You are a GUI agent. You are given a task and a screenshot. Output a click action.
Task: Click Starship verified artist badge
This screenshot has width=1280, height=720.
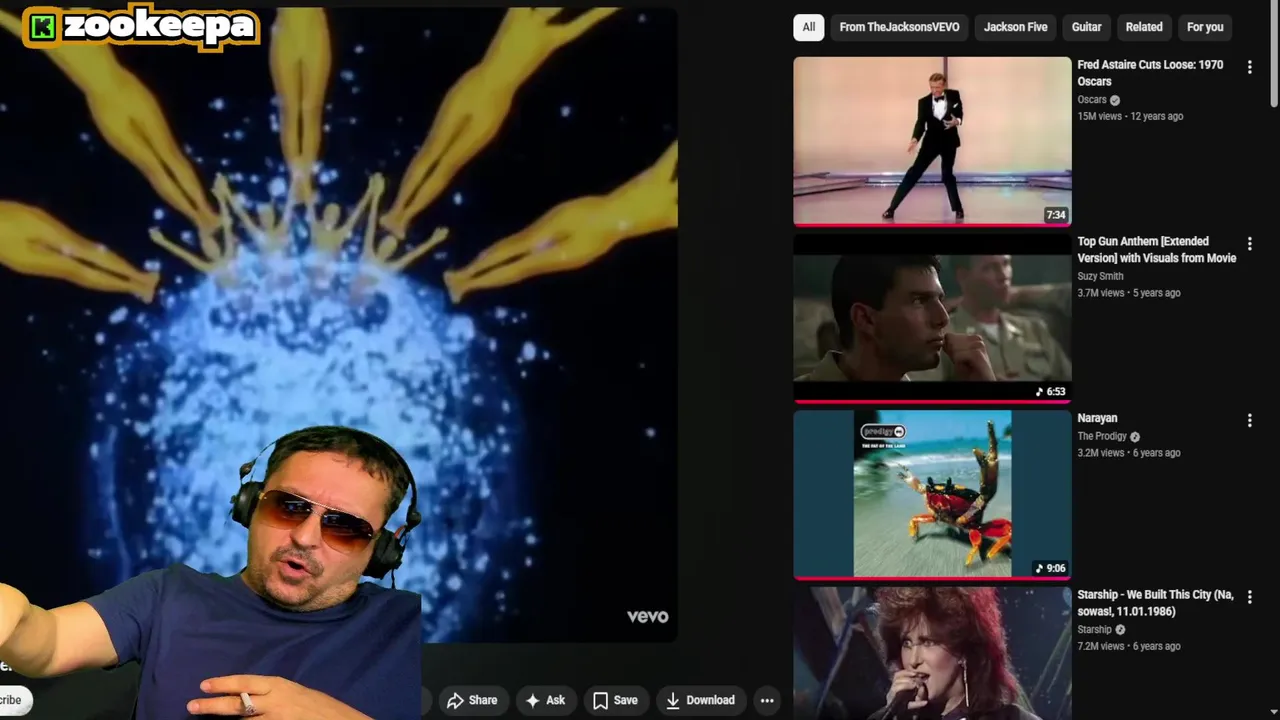click(x=1120, y=630)
